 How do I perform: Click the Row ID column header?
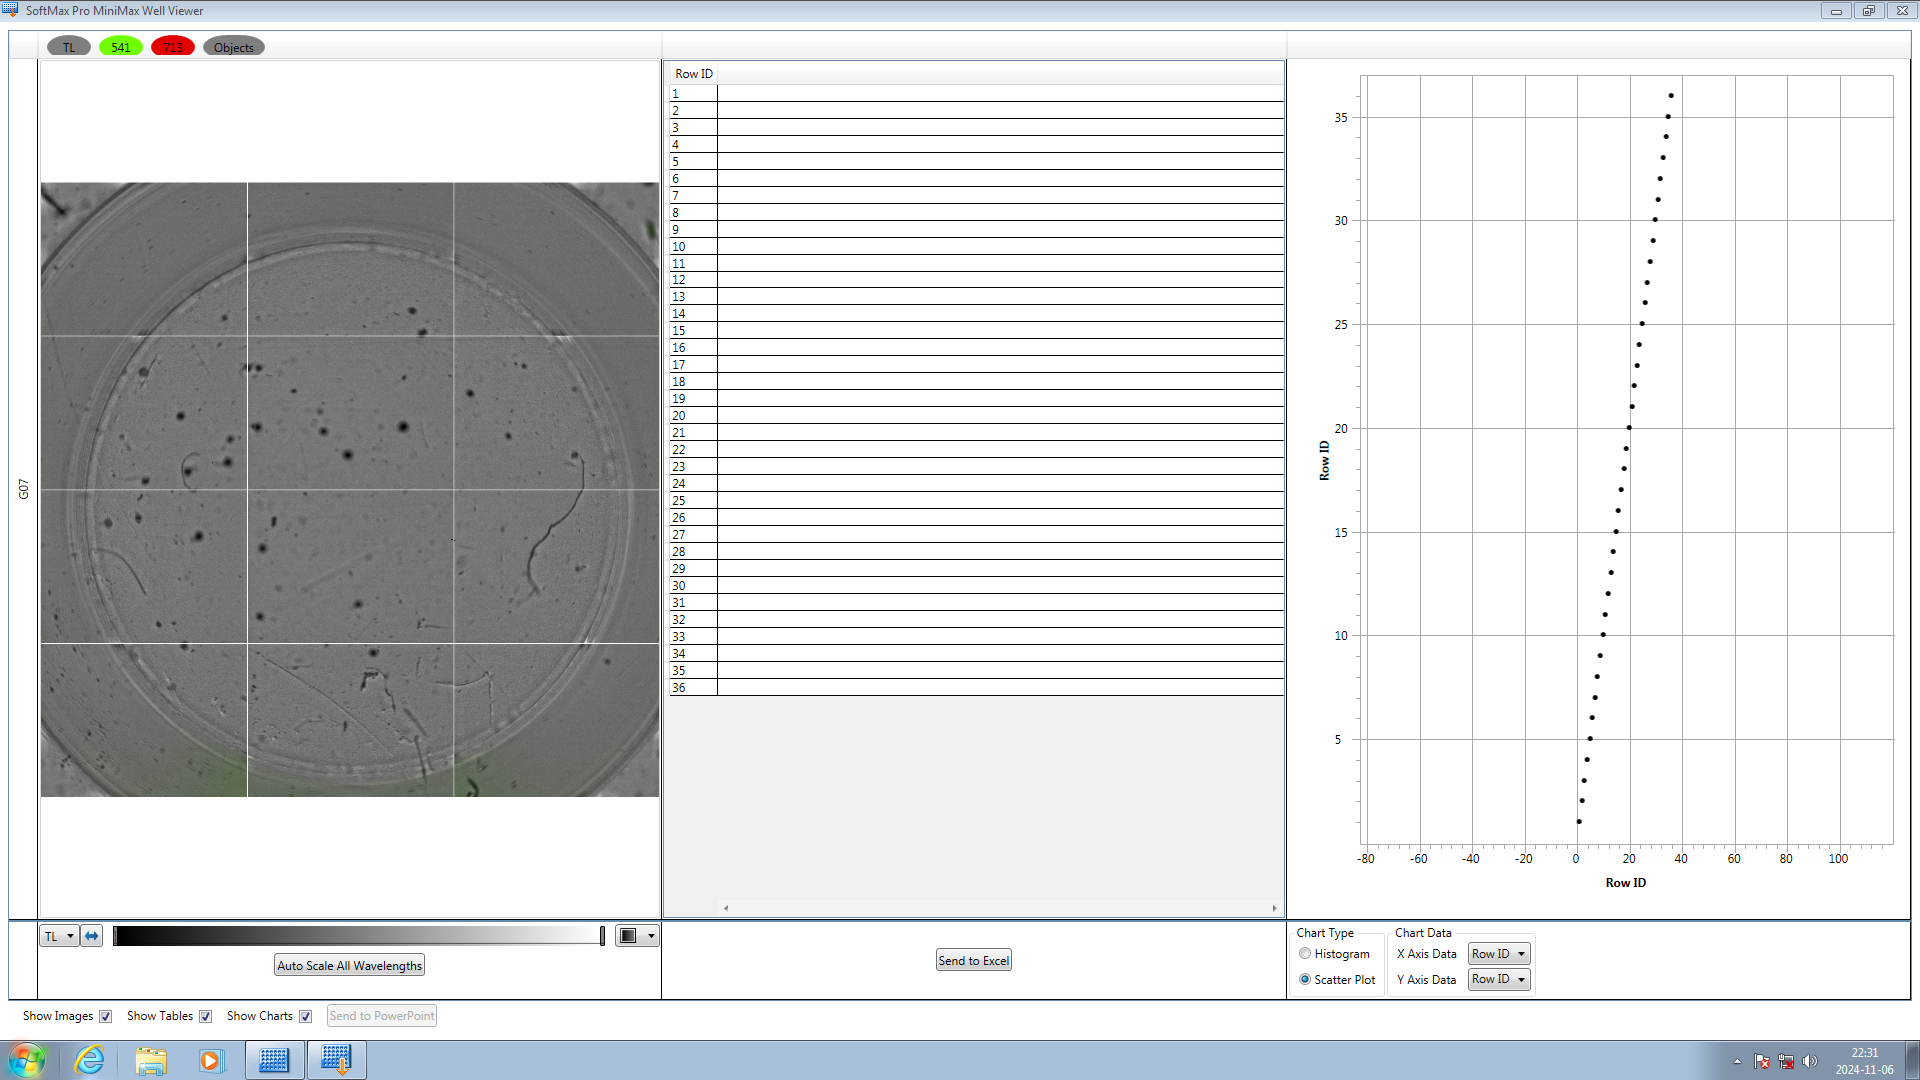tap(694, 74)
